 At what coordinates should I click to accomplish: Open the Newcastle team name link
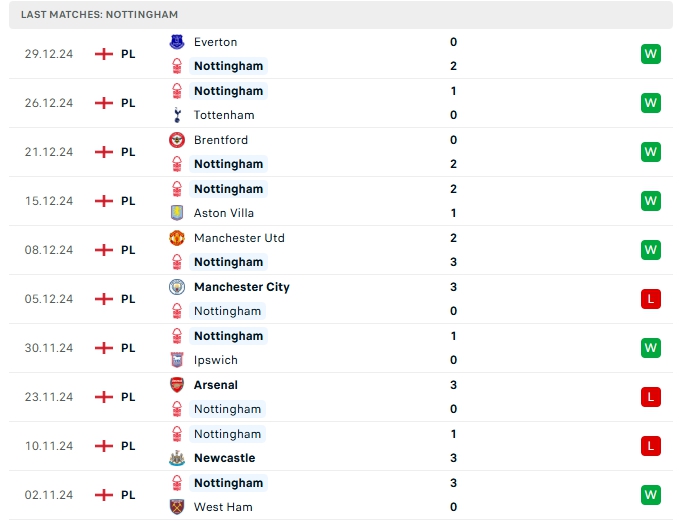click(224, 458)
